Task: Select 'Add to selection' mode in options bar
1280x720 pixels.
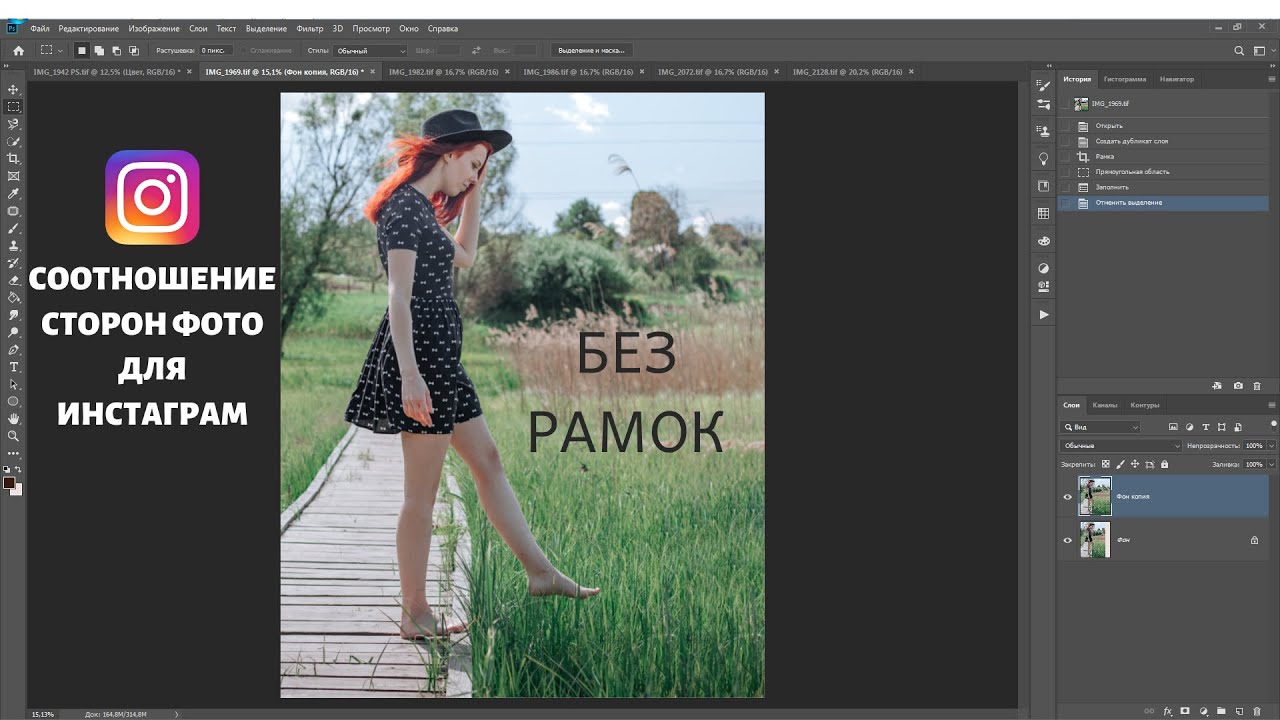Action: (x=99, y=50)
